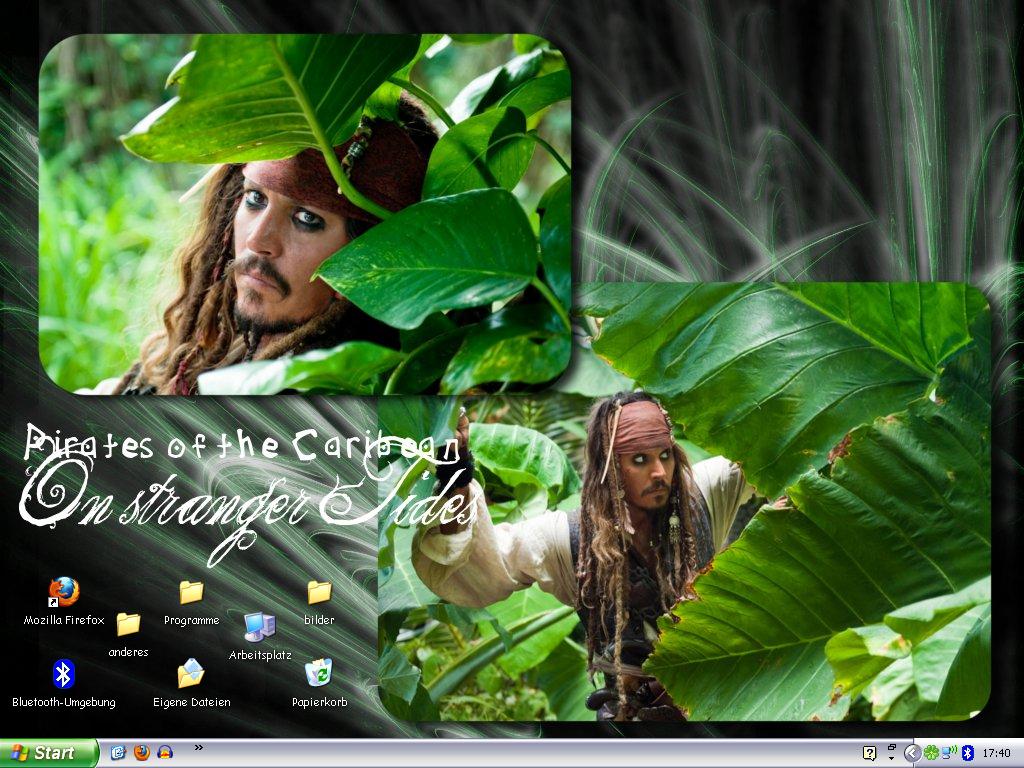Launch Firefox from the quick launch bar

[x=141, y=753]
